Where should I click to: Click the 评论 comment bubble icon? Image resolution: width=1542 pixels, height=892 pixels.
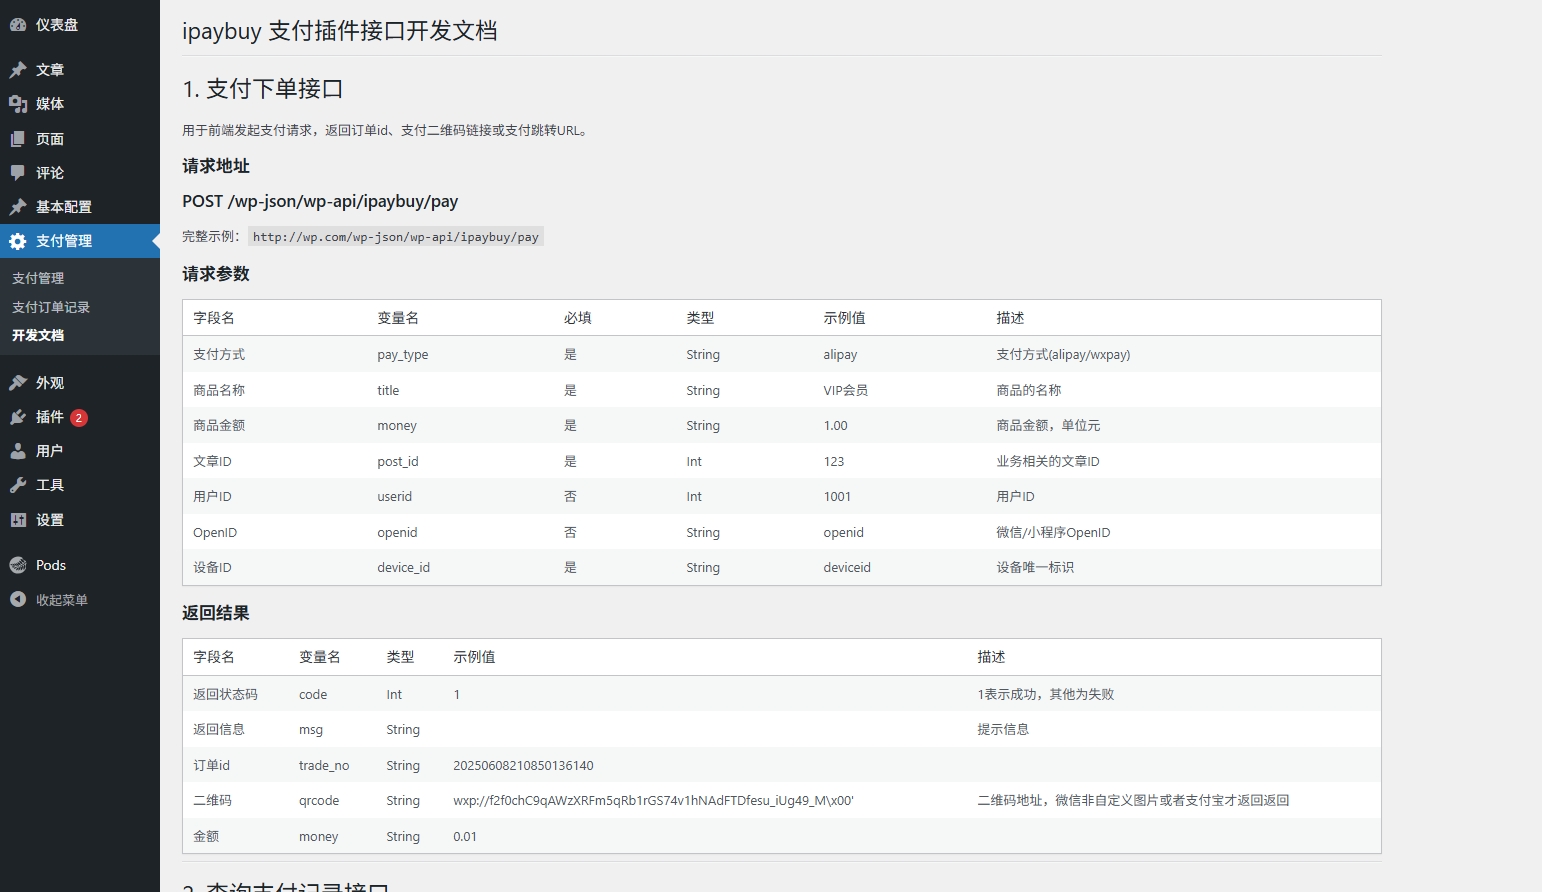tap(18, 173)
